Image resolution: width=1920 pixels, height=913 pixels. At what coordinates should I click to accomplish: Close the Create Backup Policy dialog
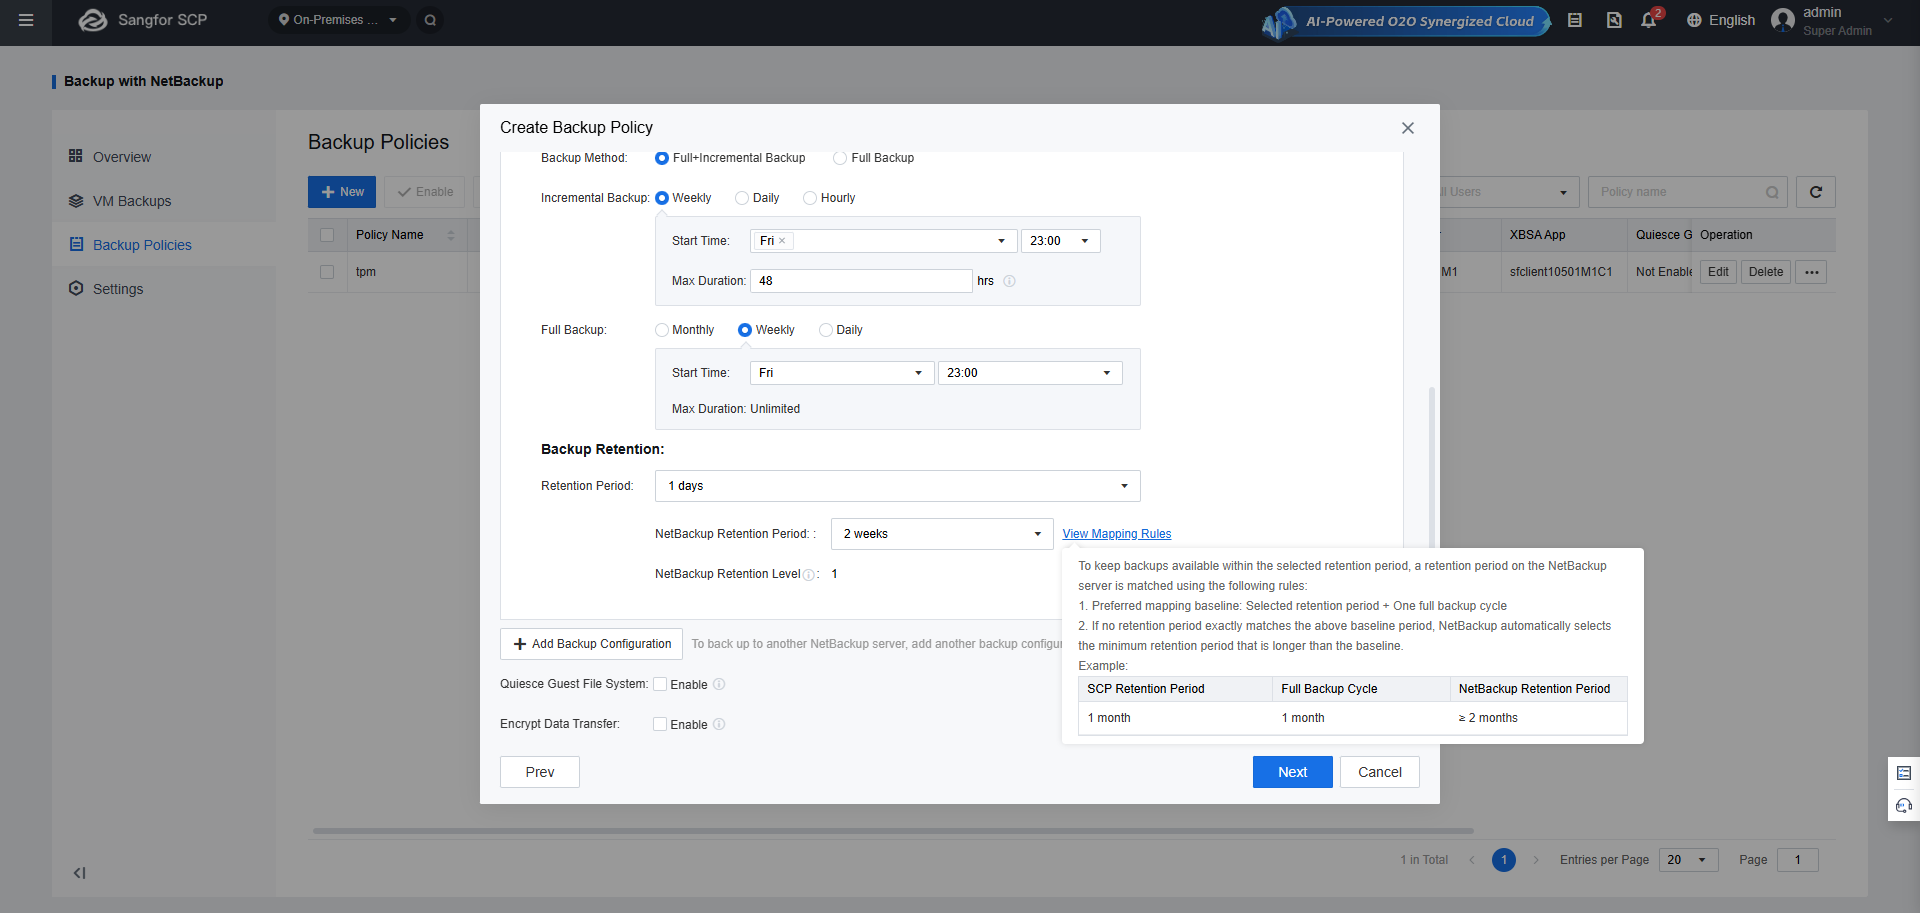[1408, 128]
